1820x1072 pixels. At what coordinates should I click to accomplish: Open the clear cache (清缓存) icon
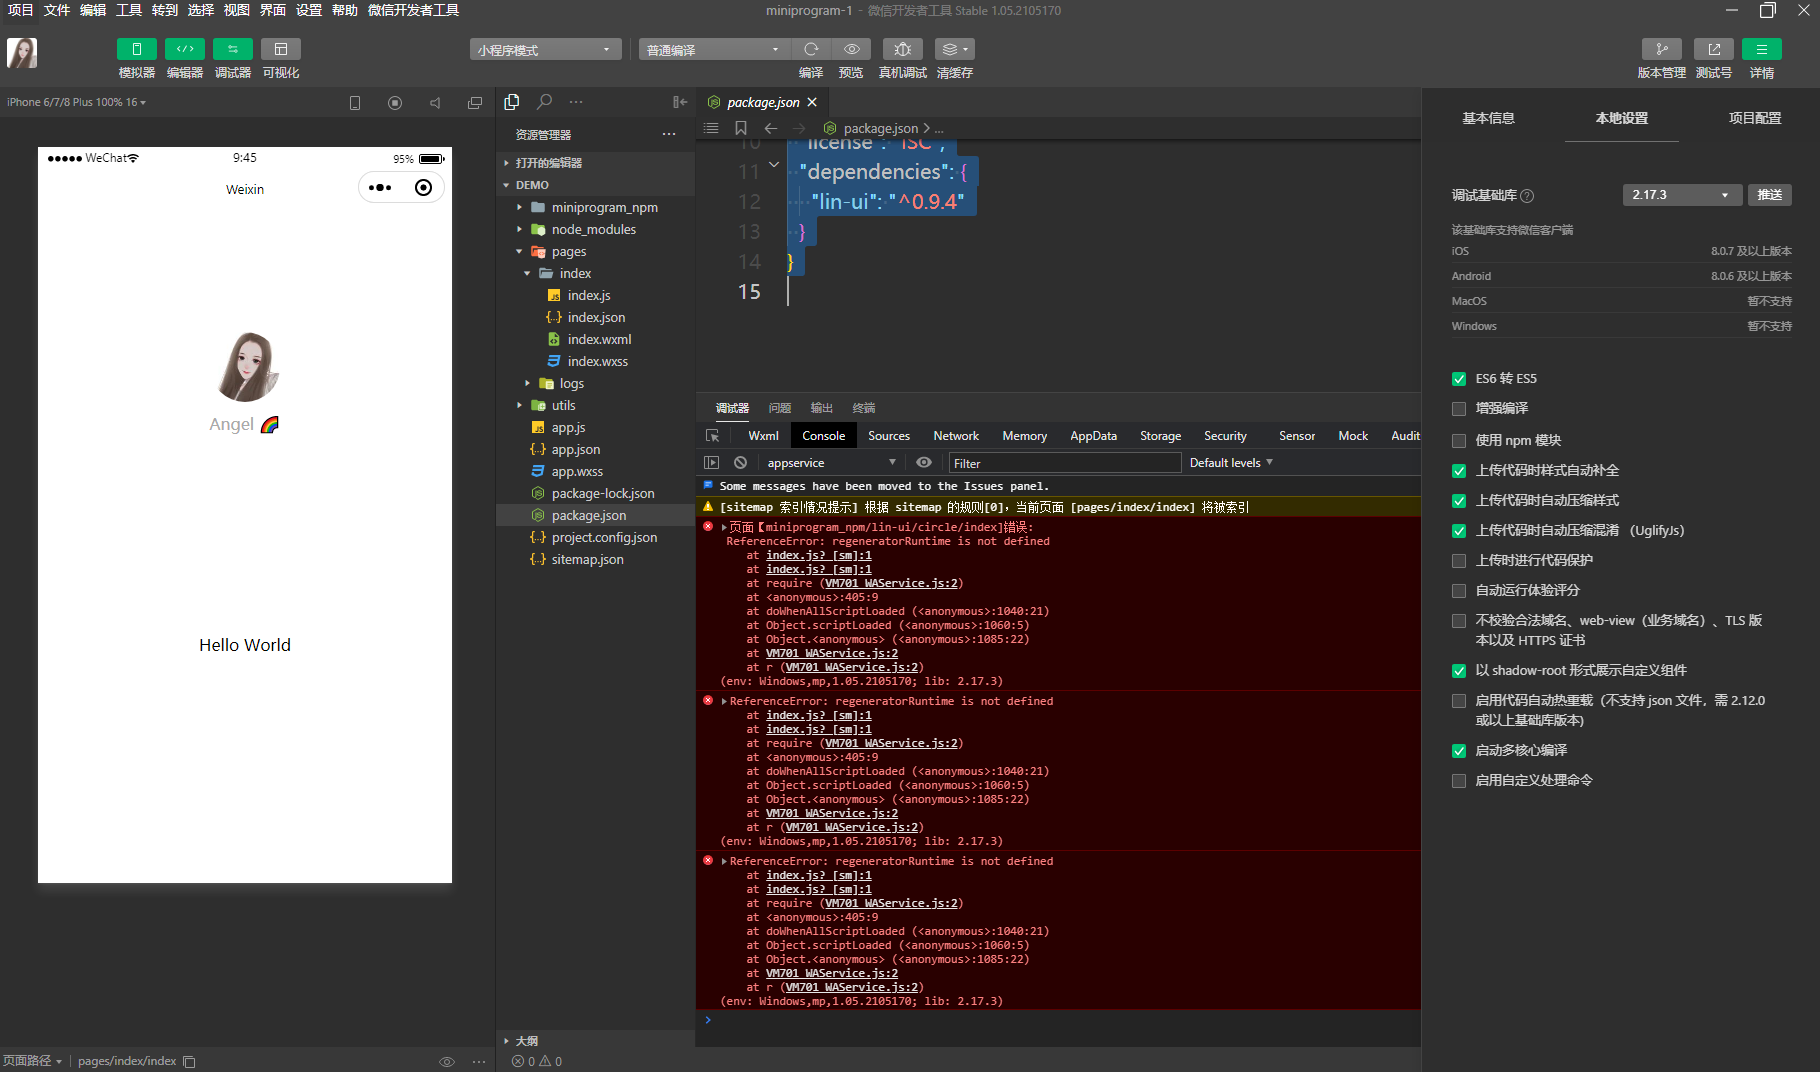coord(955,49)
